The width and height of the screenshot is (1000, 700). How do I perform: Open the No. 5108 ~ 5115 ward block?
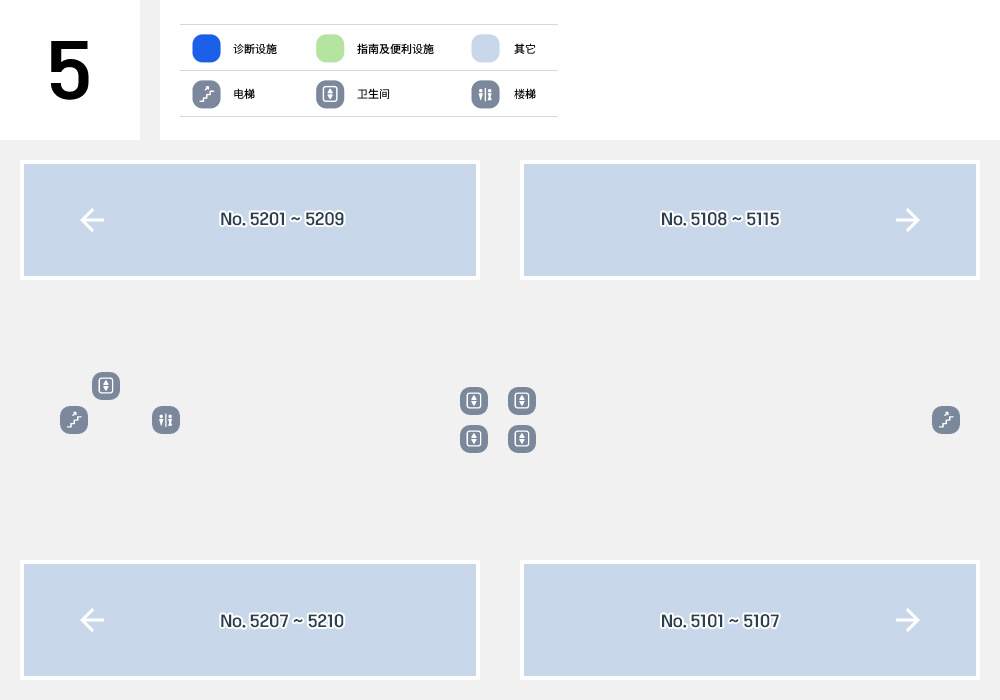(x=750, y=220)
